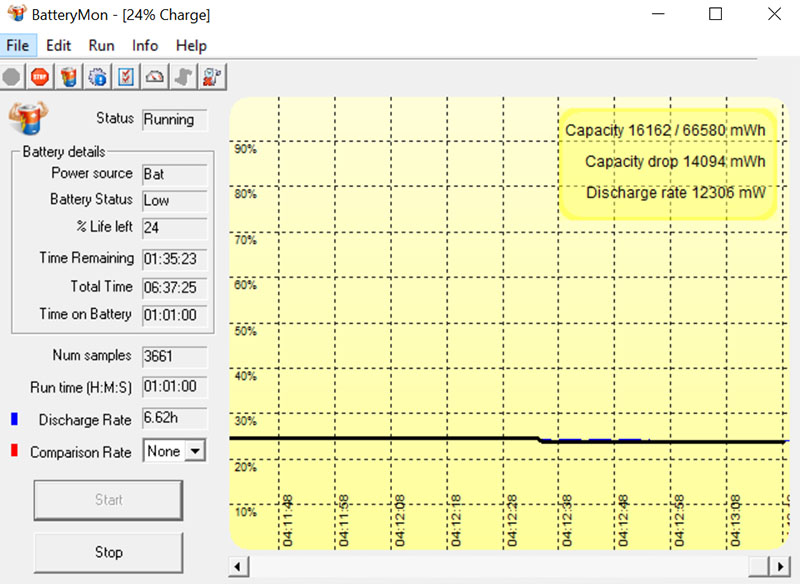Click the BatteryMon - [24% Charge] window title
Viewport: 800px width, 584px height.
click(121, 15)
